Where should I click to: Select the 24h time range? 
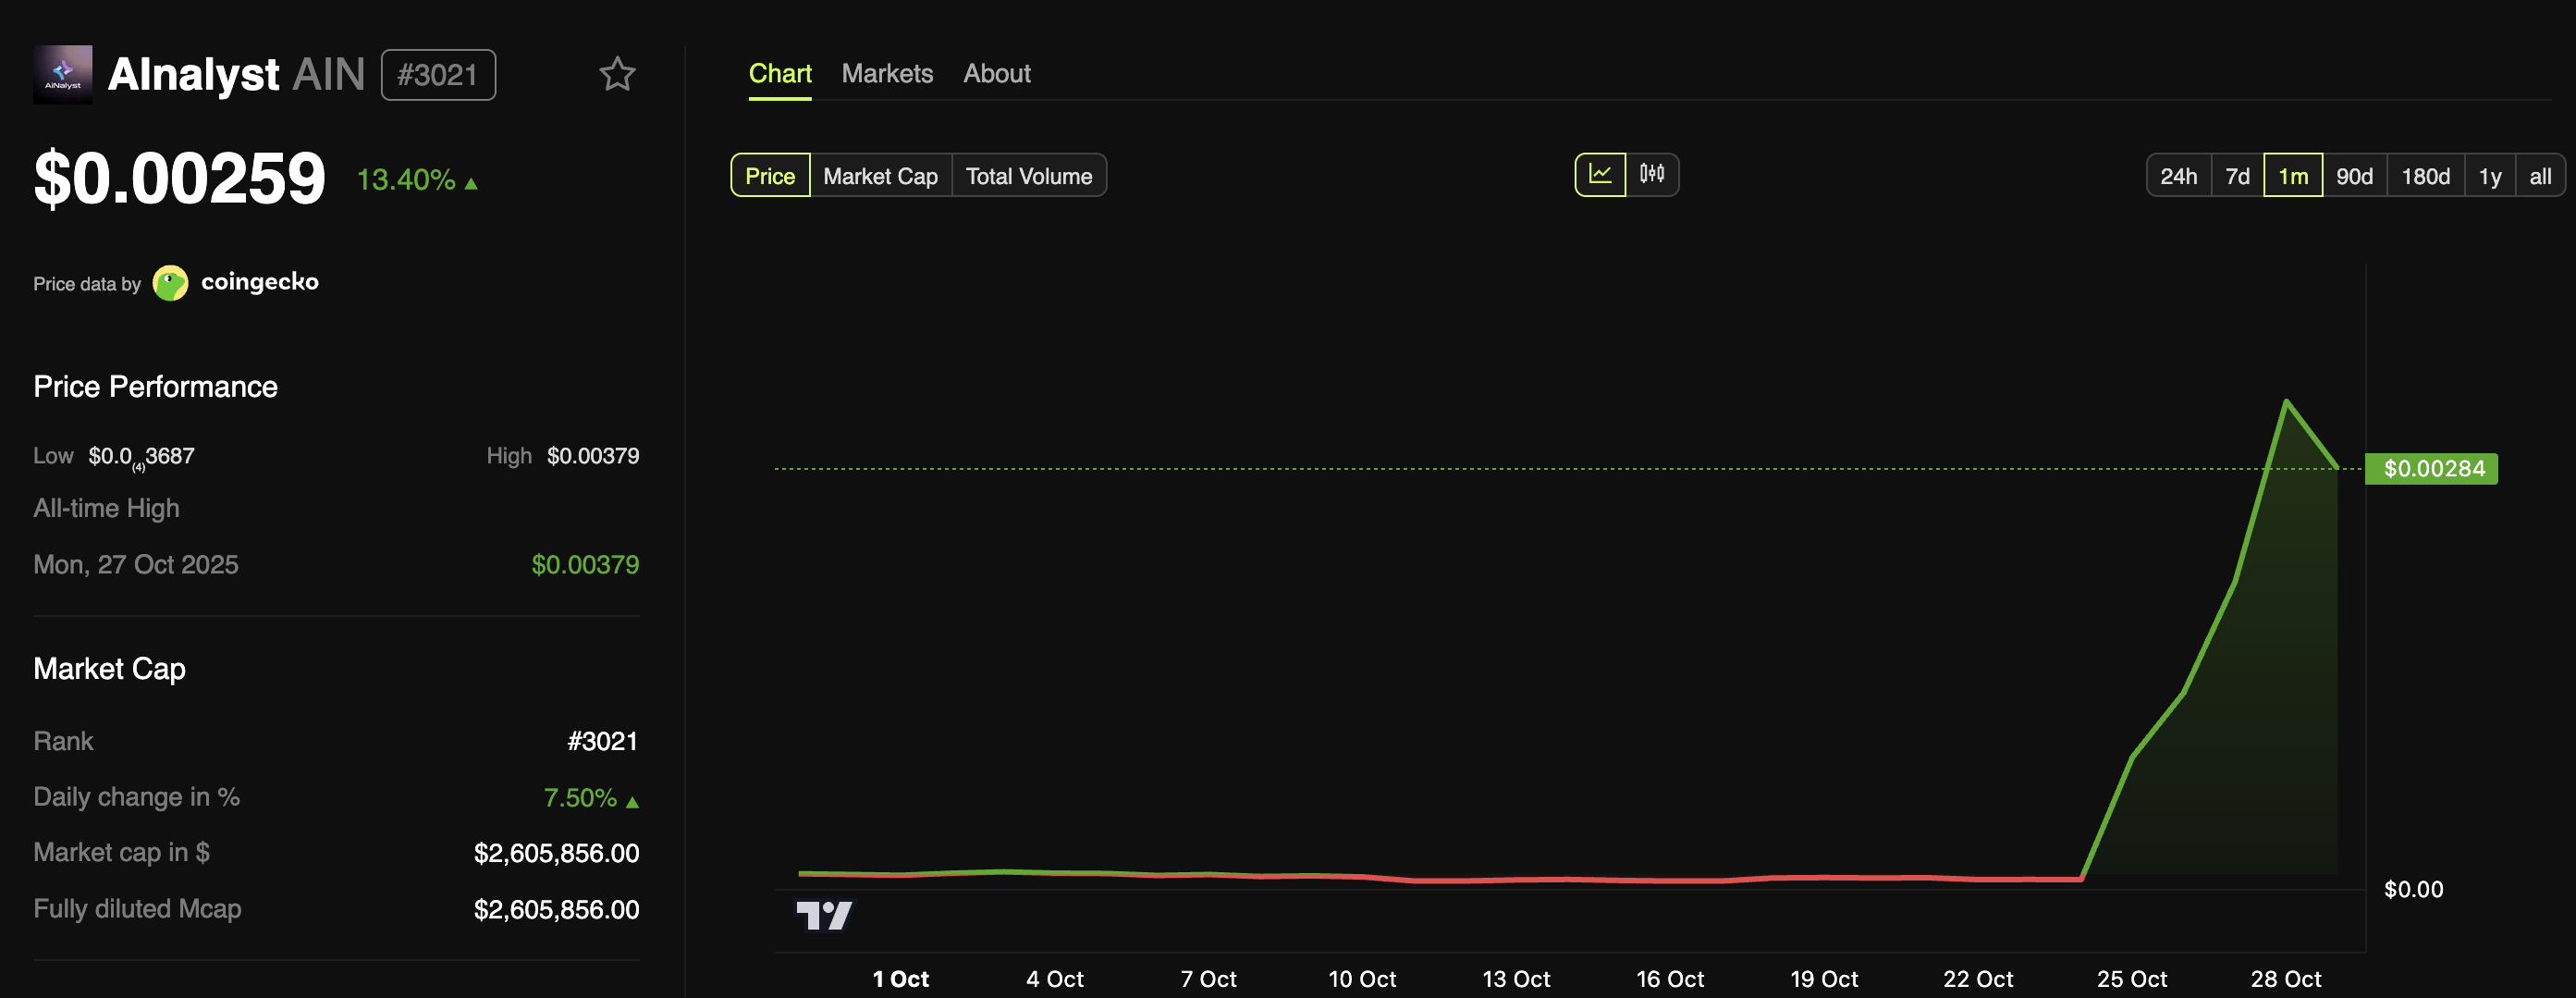(x=2179, y=175)
